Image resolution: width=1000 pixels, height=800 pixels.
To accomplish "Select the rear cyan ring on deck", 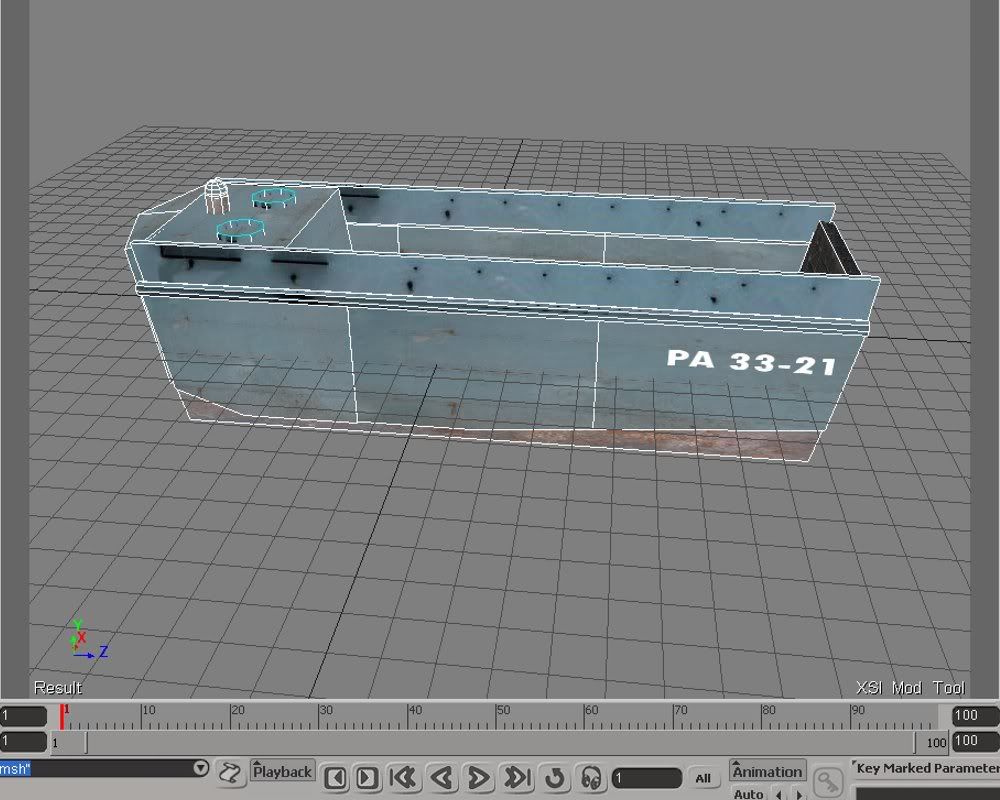I will [274, 198].
